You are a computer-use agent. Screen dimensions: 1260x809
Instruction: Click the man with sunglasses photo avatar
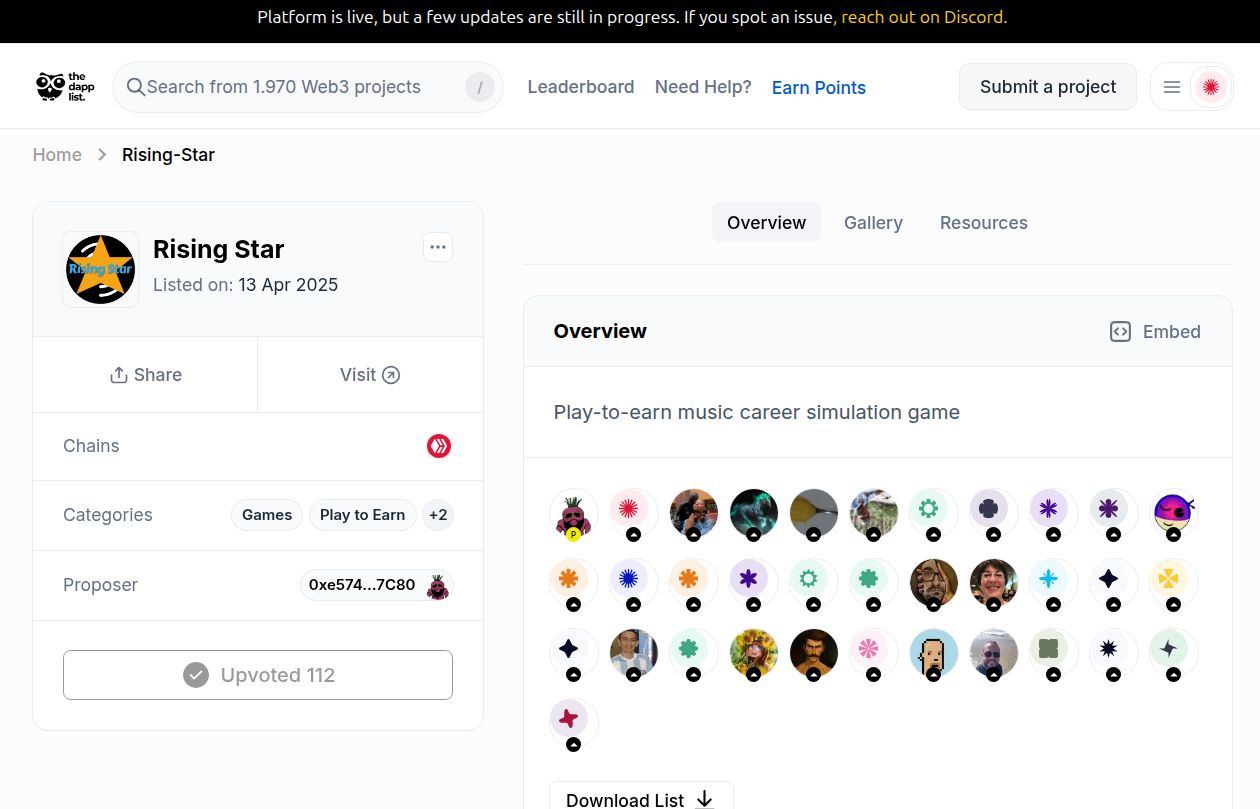pos(993,654)
